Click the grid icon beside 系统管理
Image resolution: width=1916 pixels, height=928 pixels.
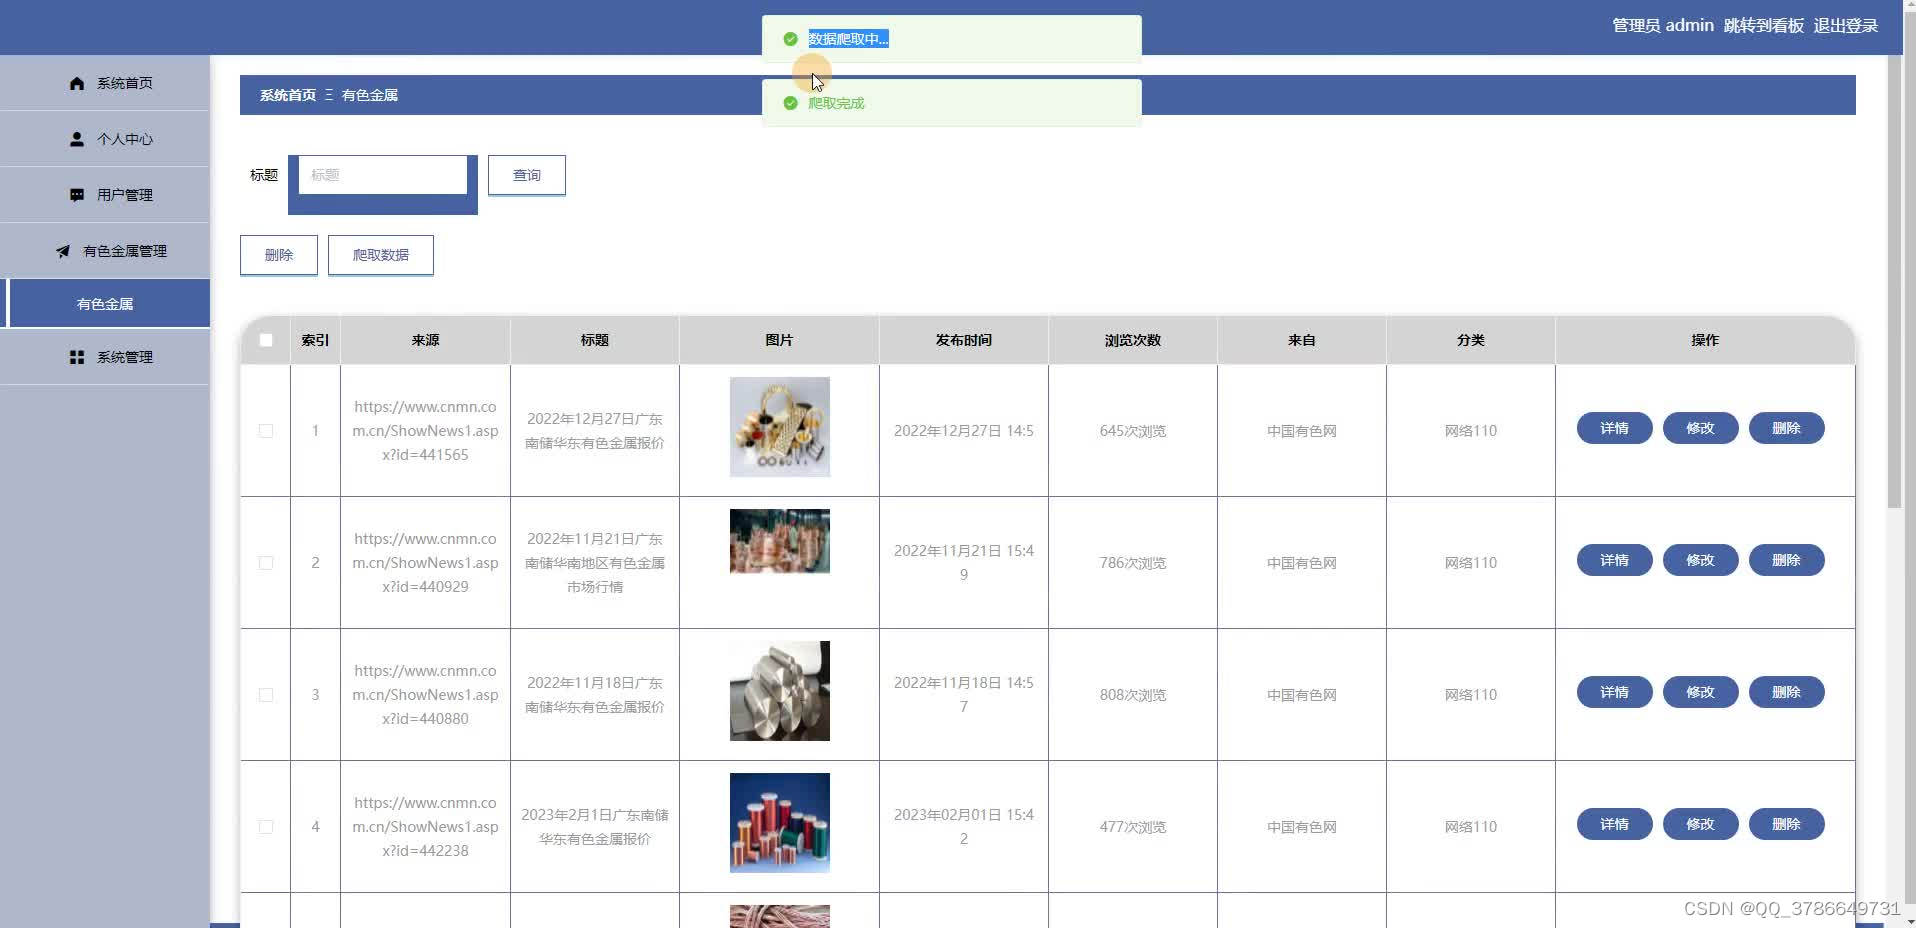tap(77, 357)
